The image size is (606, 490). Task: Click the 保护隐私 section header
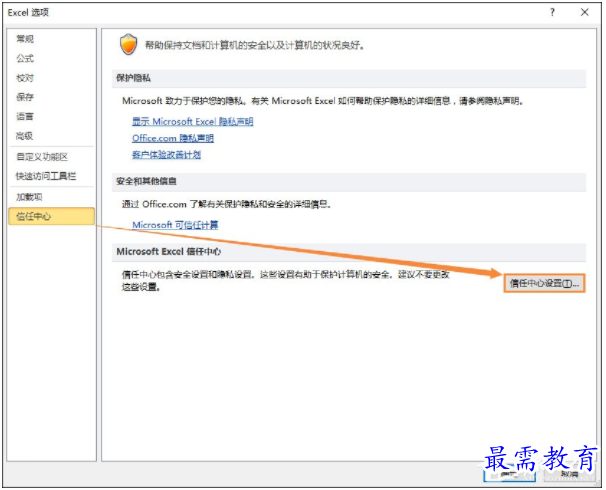coord(349,78)
